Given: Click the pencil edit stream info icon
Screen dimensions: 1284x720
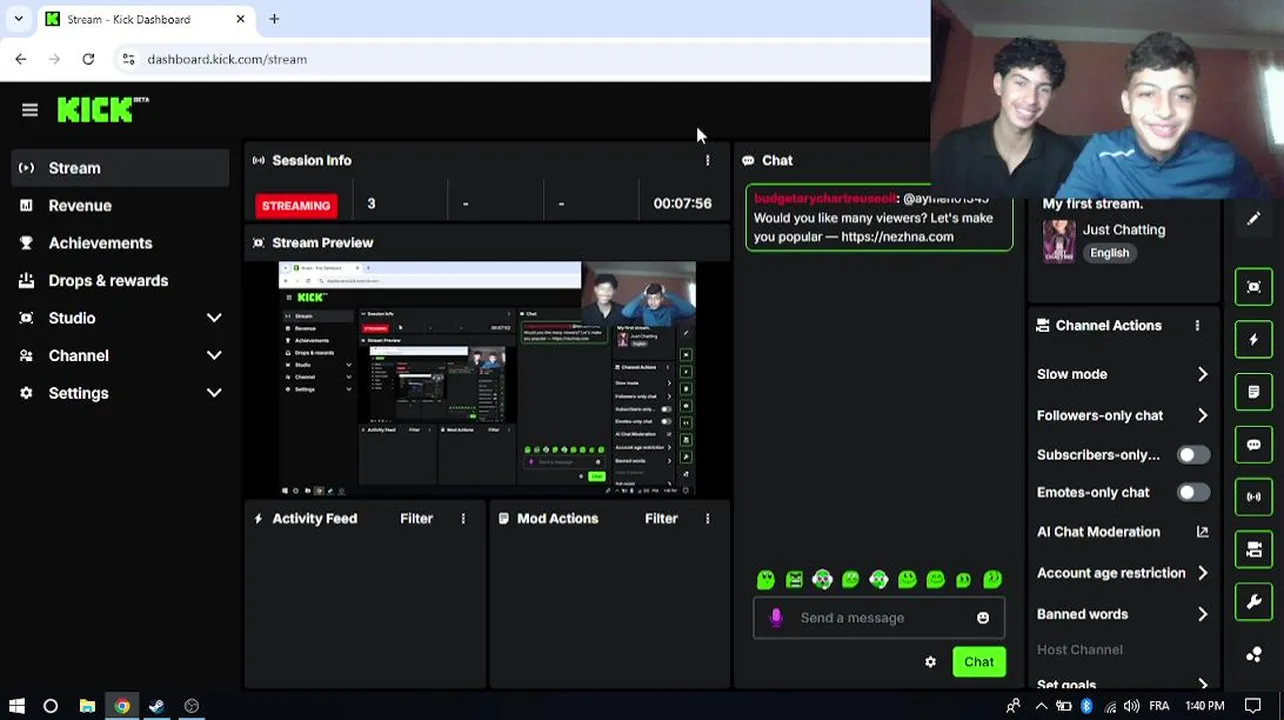Looking at the screenshot, I should [1254, 218].
